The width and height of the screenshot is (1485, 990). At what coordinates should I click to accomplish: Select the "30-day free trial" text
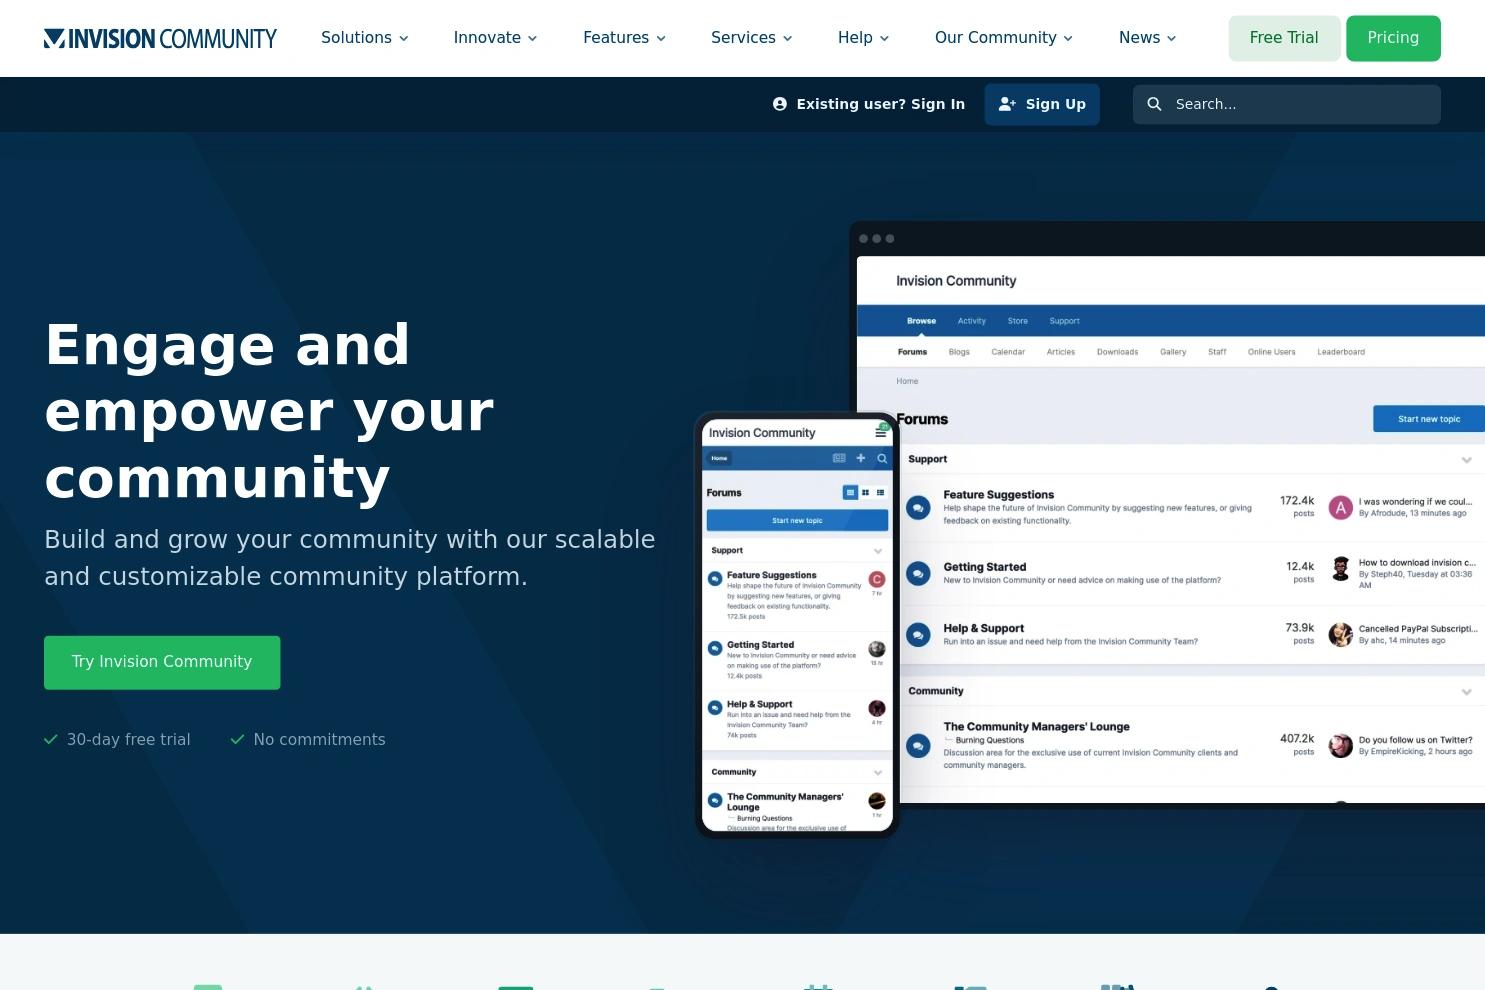tap(128, 740)
